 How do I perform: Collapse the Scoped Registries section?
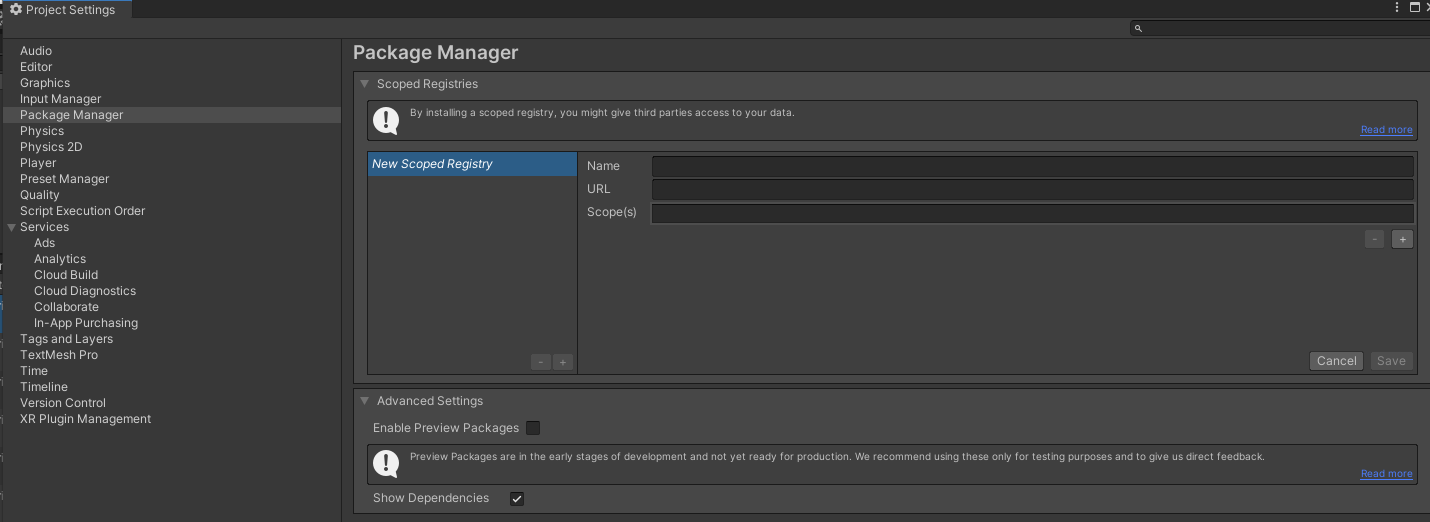pos(365,84)
